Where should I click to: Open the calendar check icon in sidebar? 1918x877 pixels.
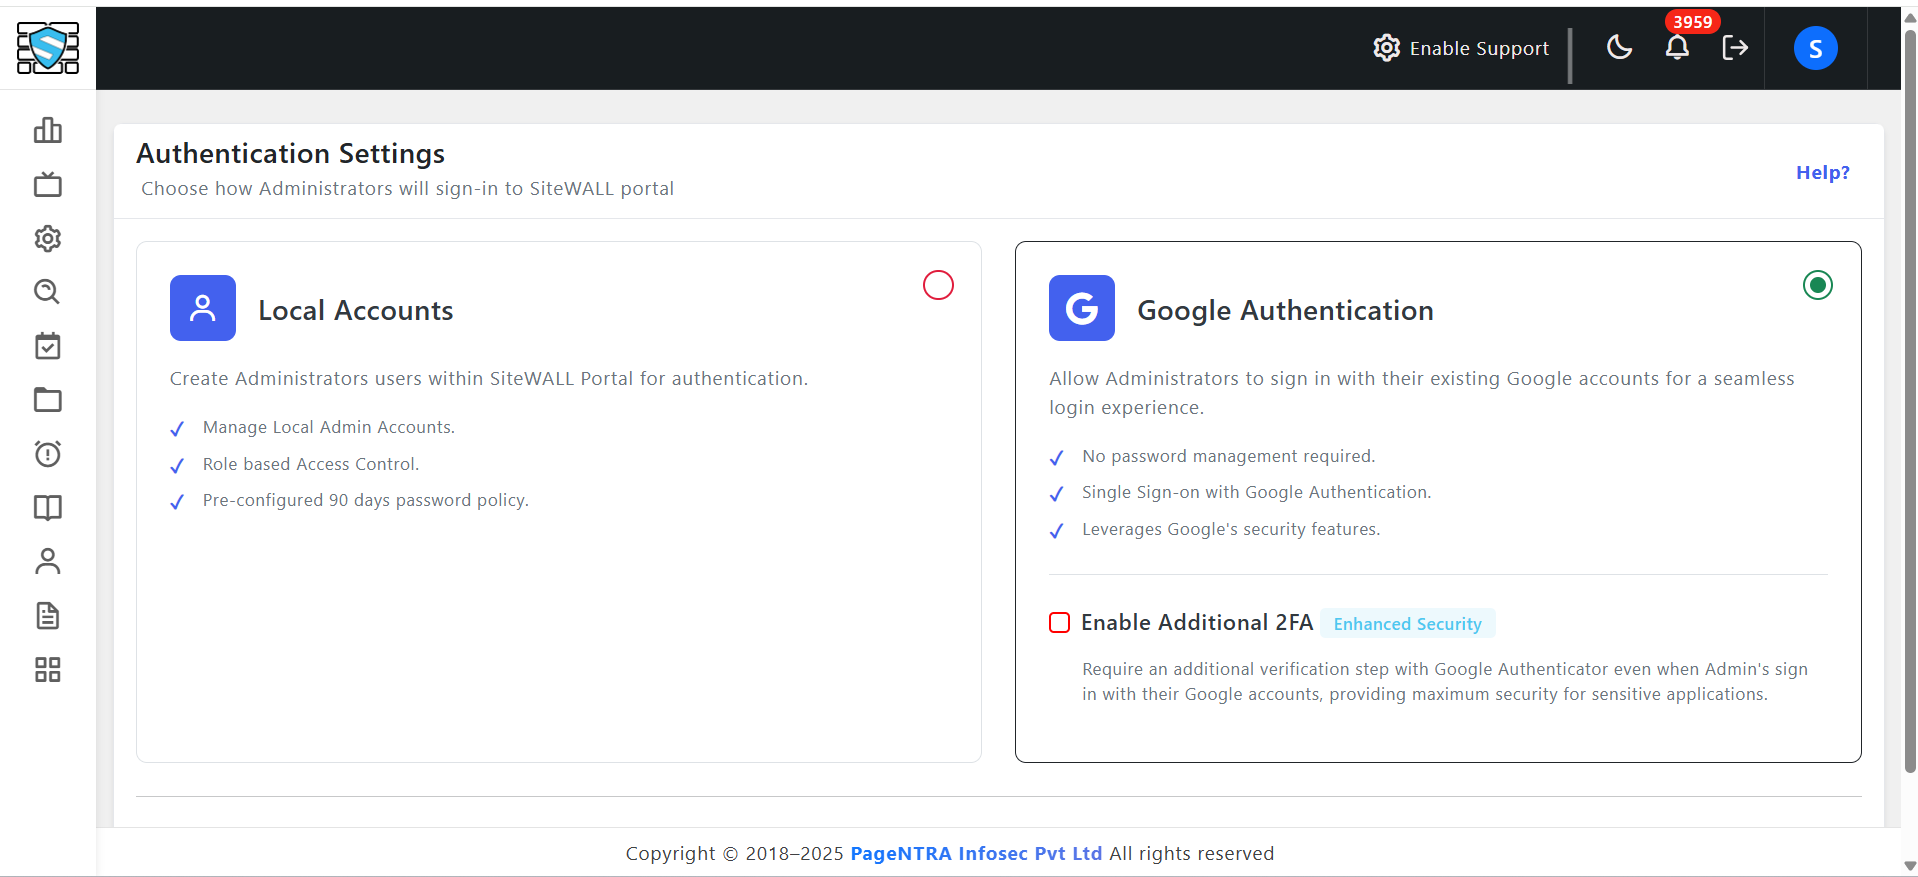click(x=48, y=346)
